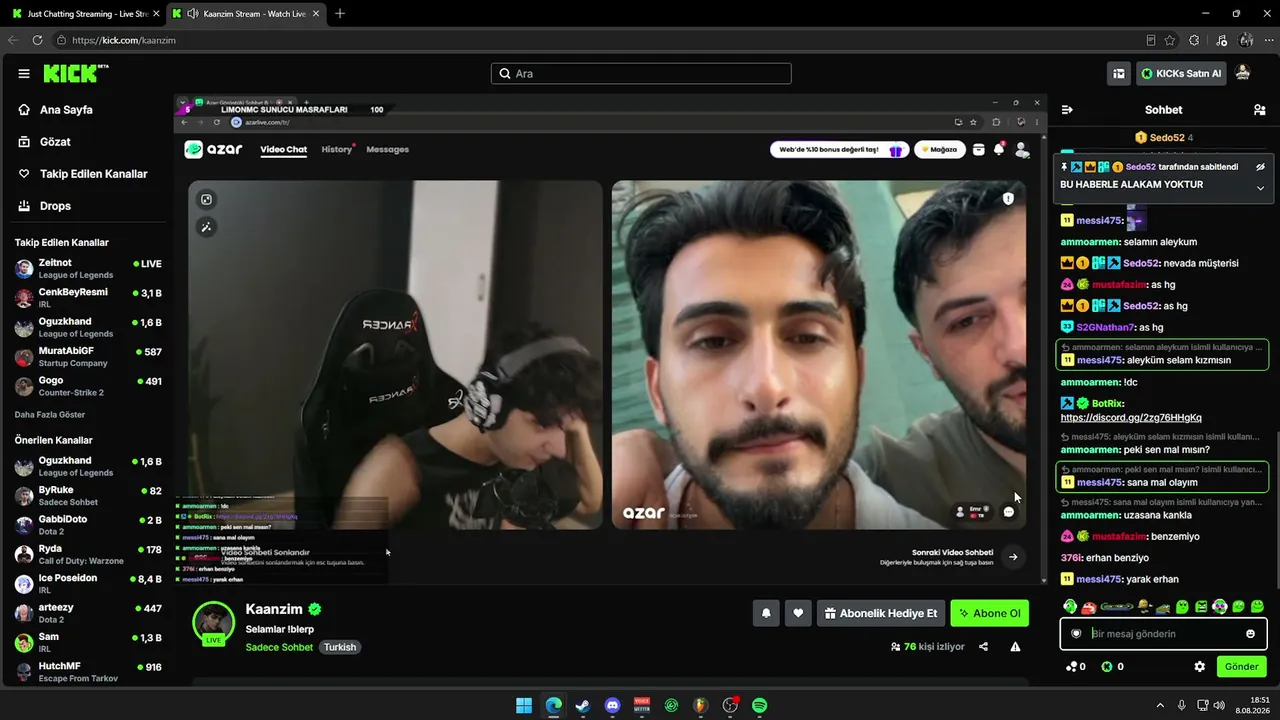Click the Ara search field
Image resolution: width=1280 pixels, height=720 pixels.
click(641, 74)
